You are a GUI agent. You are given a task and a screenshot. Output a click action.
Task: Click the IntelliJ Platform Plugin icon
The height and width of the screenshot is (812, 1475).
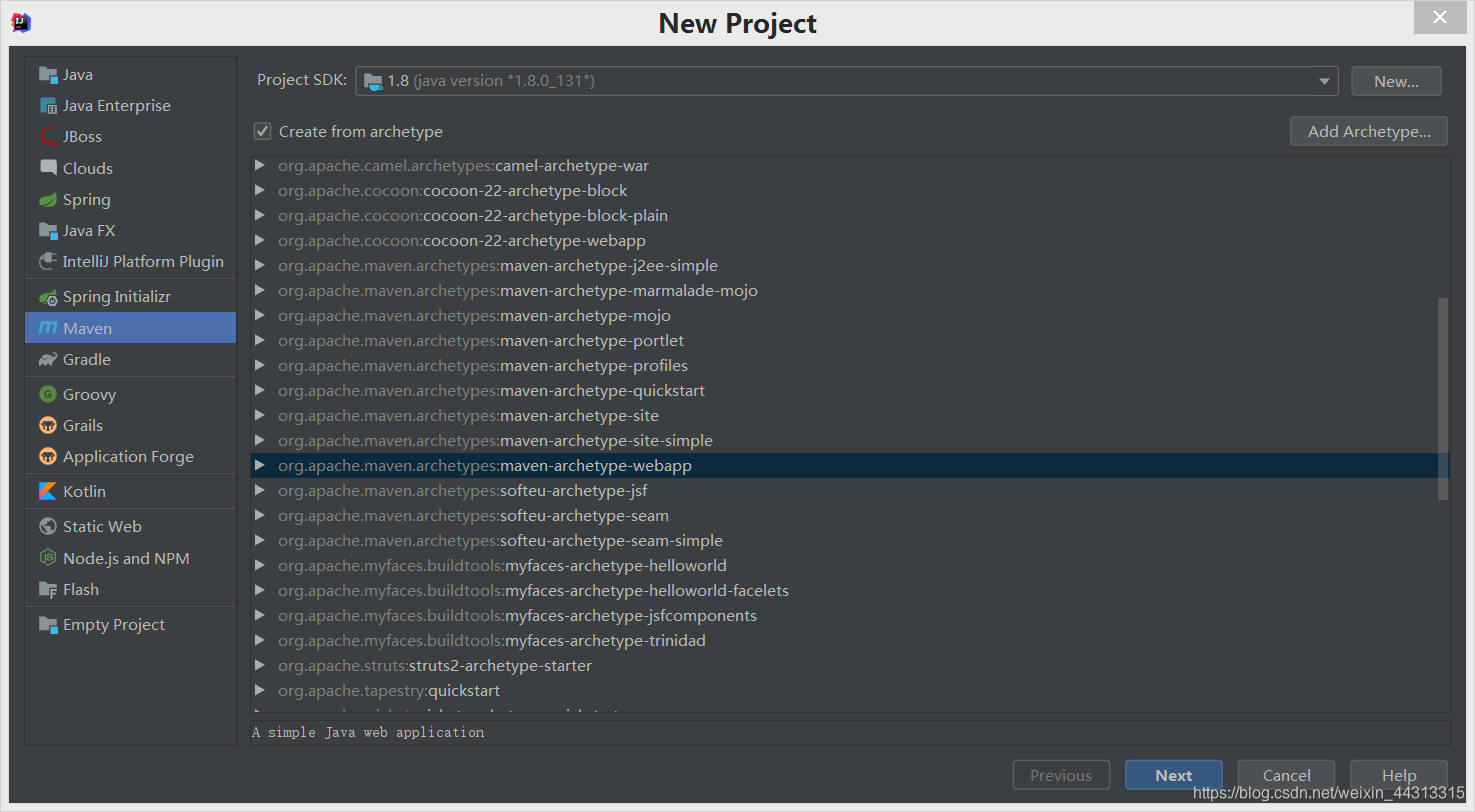48,262
